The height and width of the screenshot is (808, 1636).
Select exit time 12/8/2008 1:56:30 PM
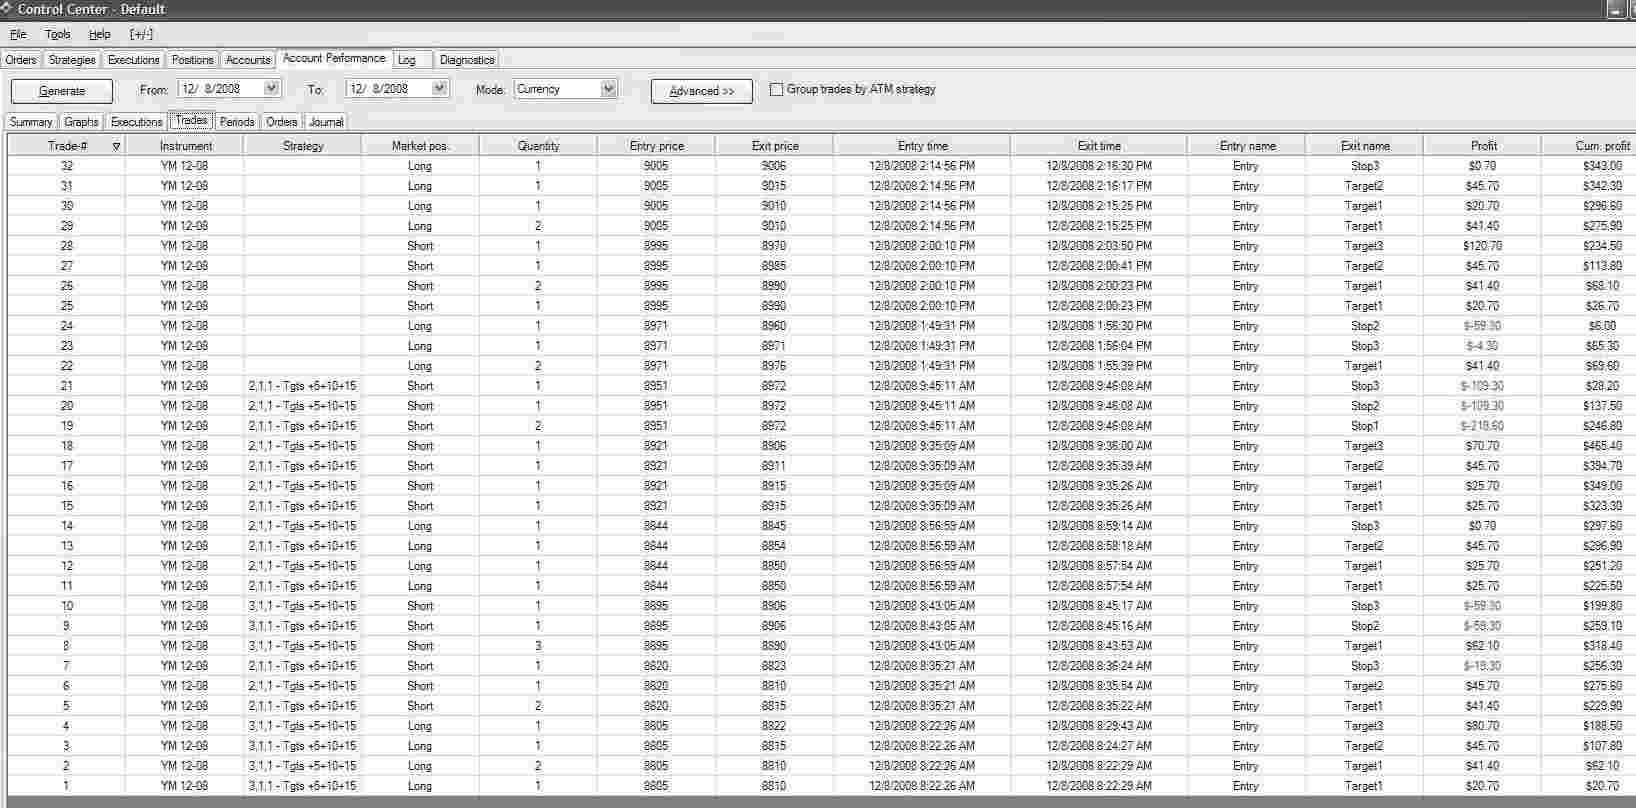[1099, 326]
